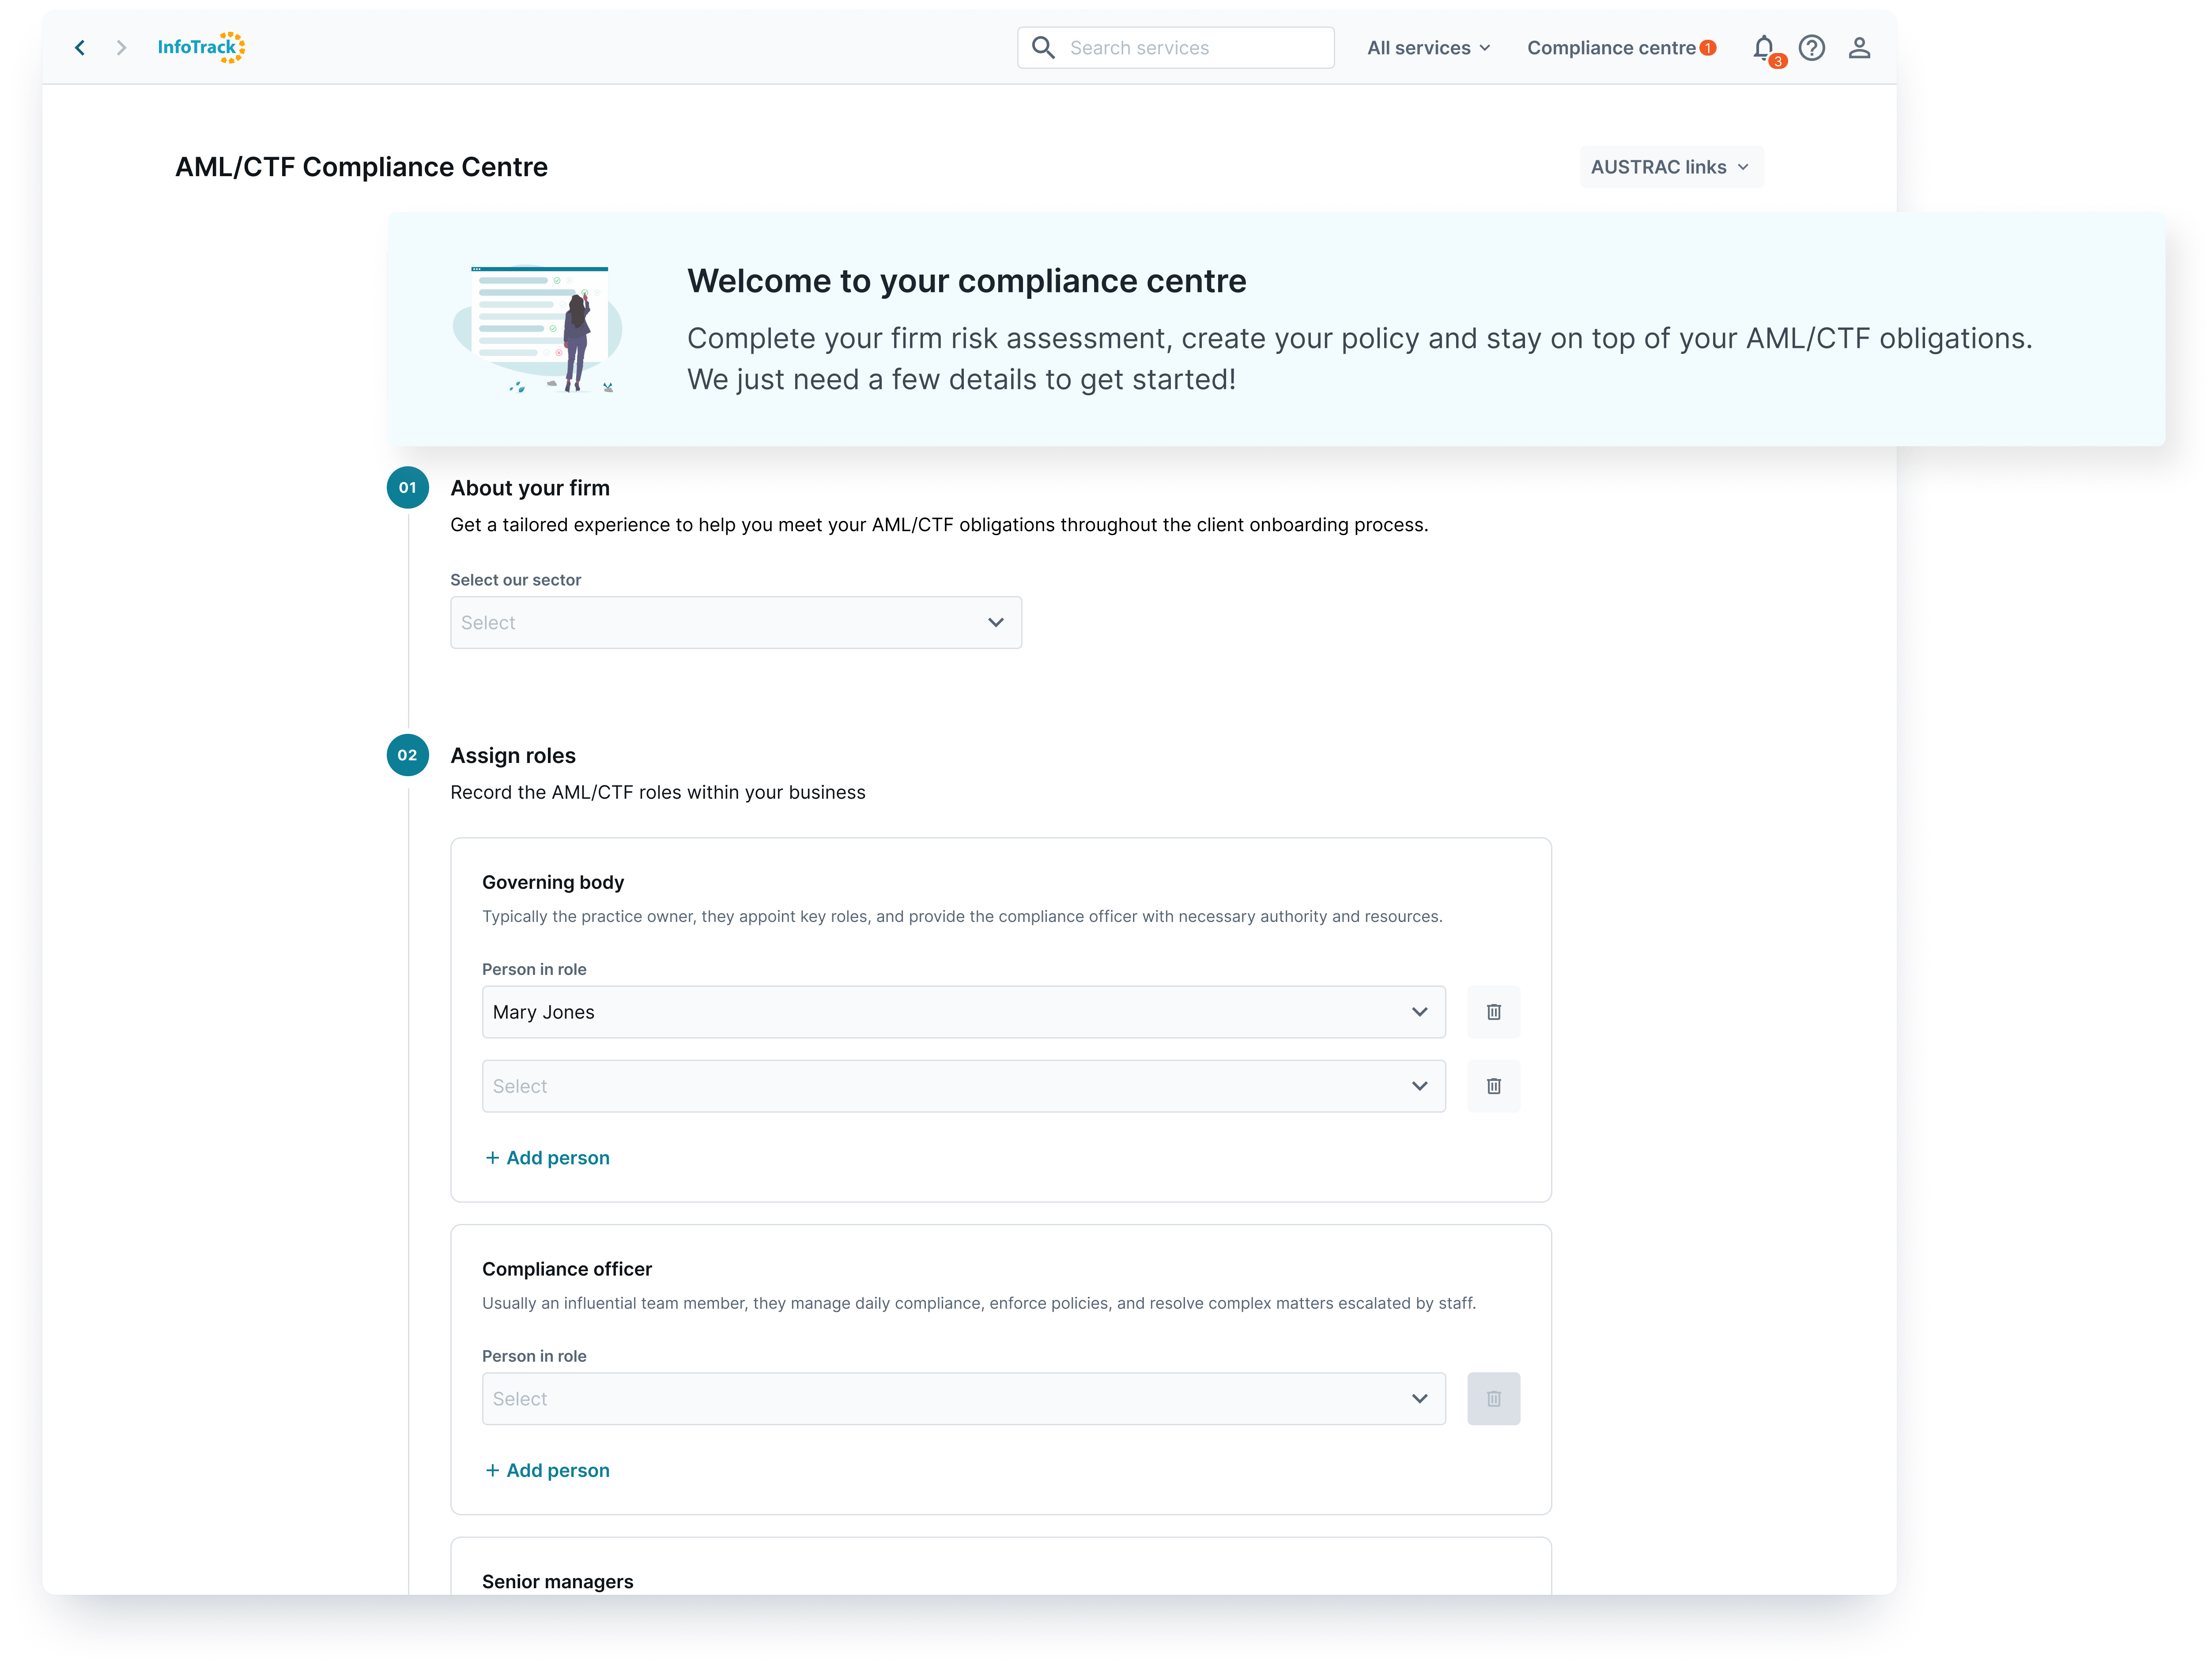This screenshot has width=2212, height=1669.
Task: Click the forward navigation arrow
Action: point(121,47)
